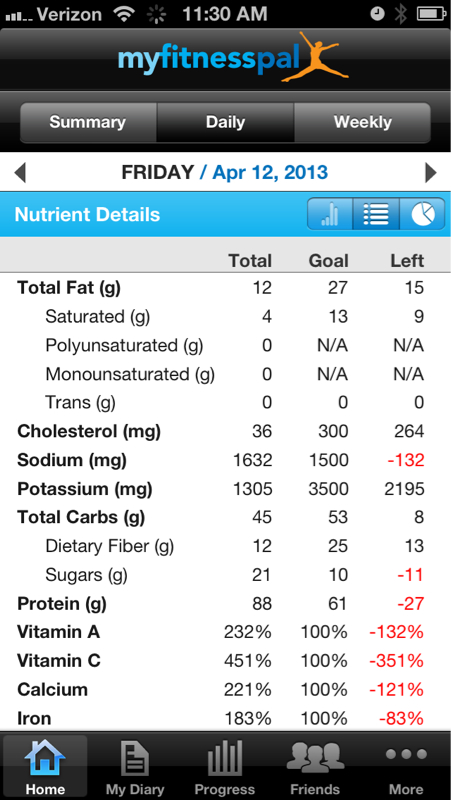Tap the More three-dots icon
The width and height of the screenshot is (451, 800).
pos(406,754)
